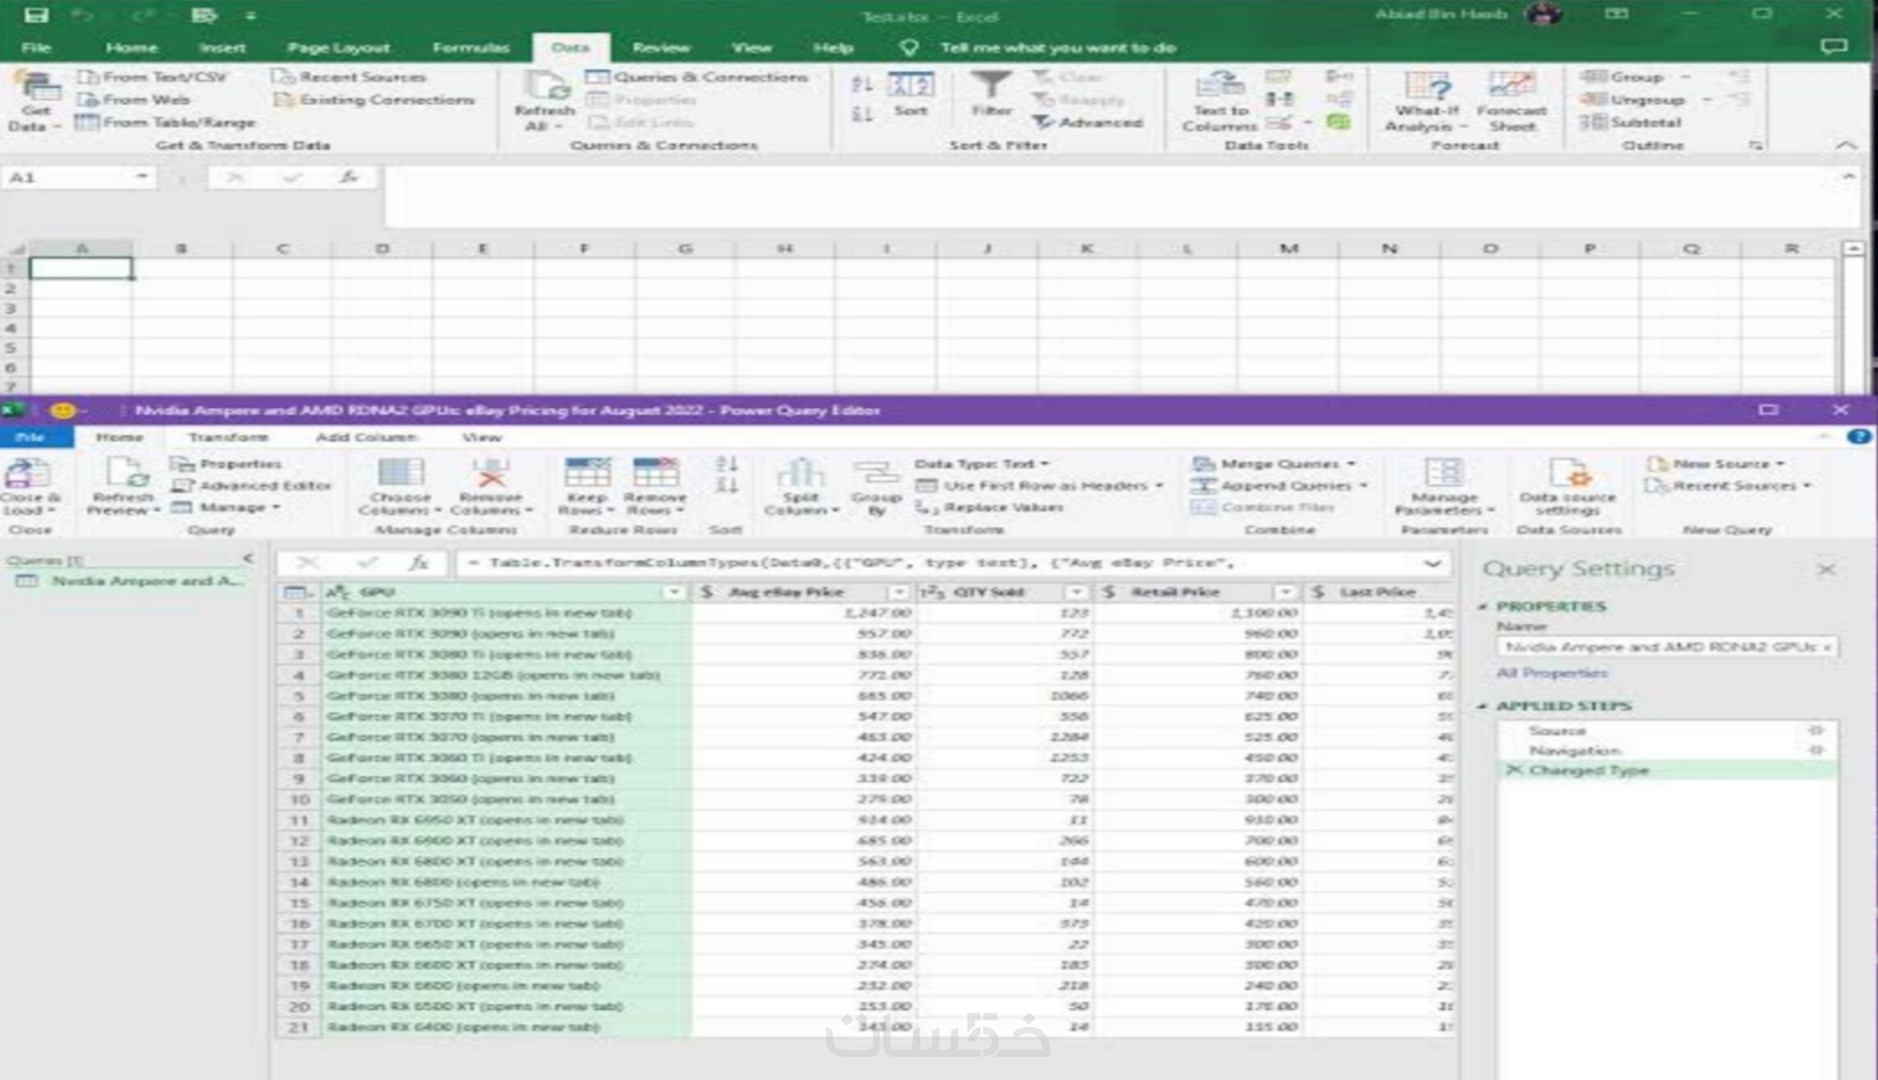This screenshot has height=1080, width=1878.
Task: Select Nvidia Ampere query in Queries list
Action: pos(128,581)
